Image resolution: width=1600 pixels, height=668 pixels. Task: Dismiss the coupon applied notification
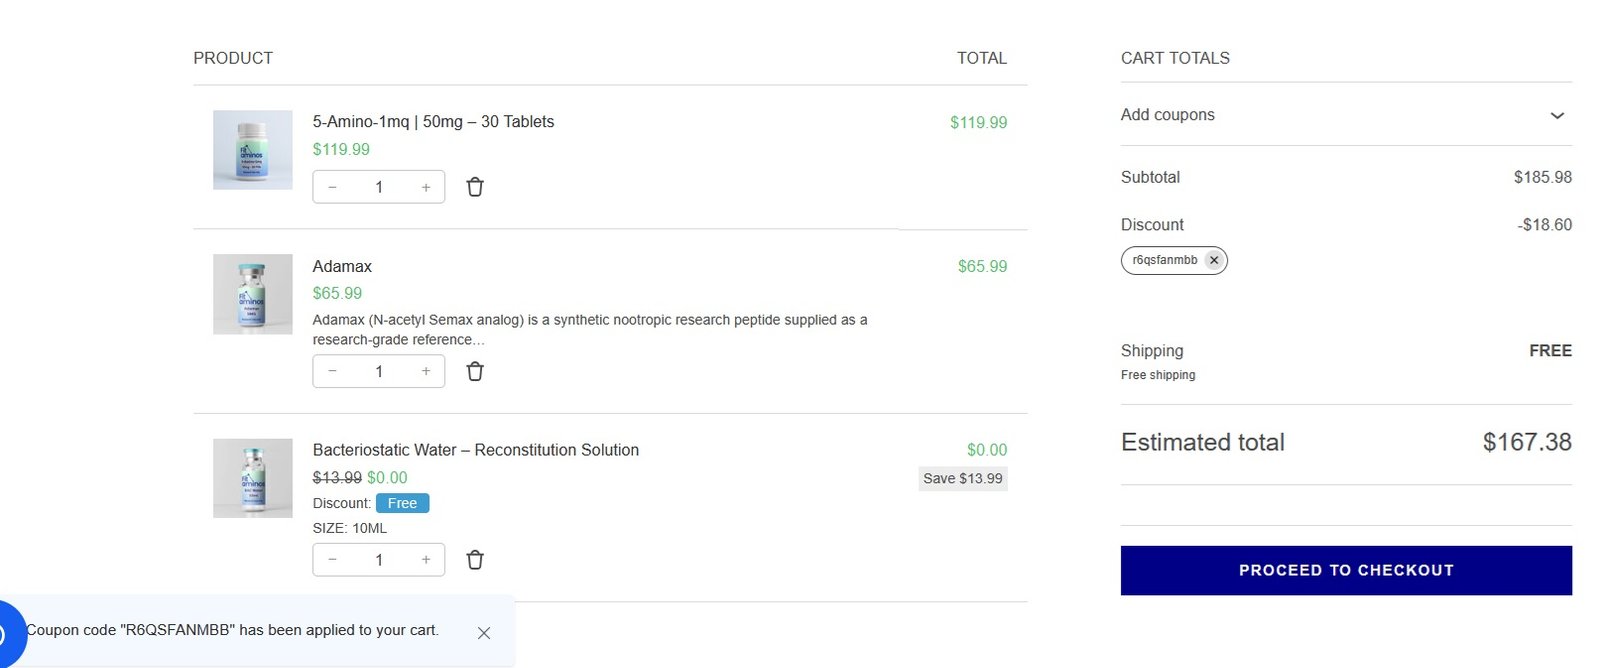[x=484, y=633]
